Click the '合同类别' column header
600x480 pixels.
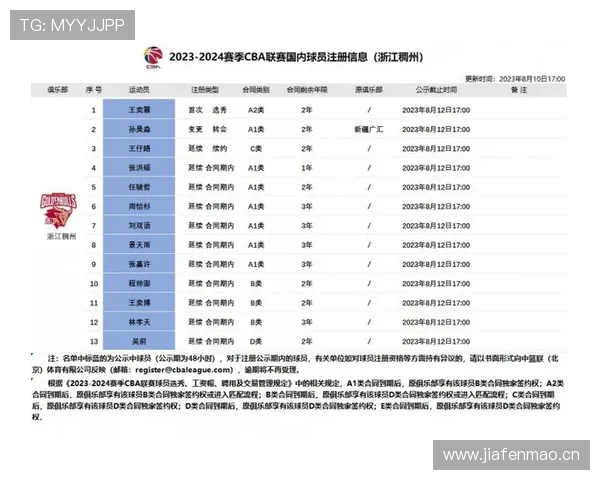(256, 90)
